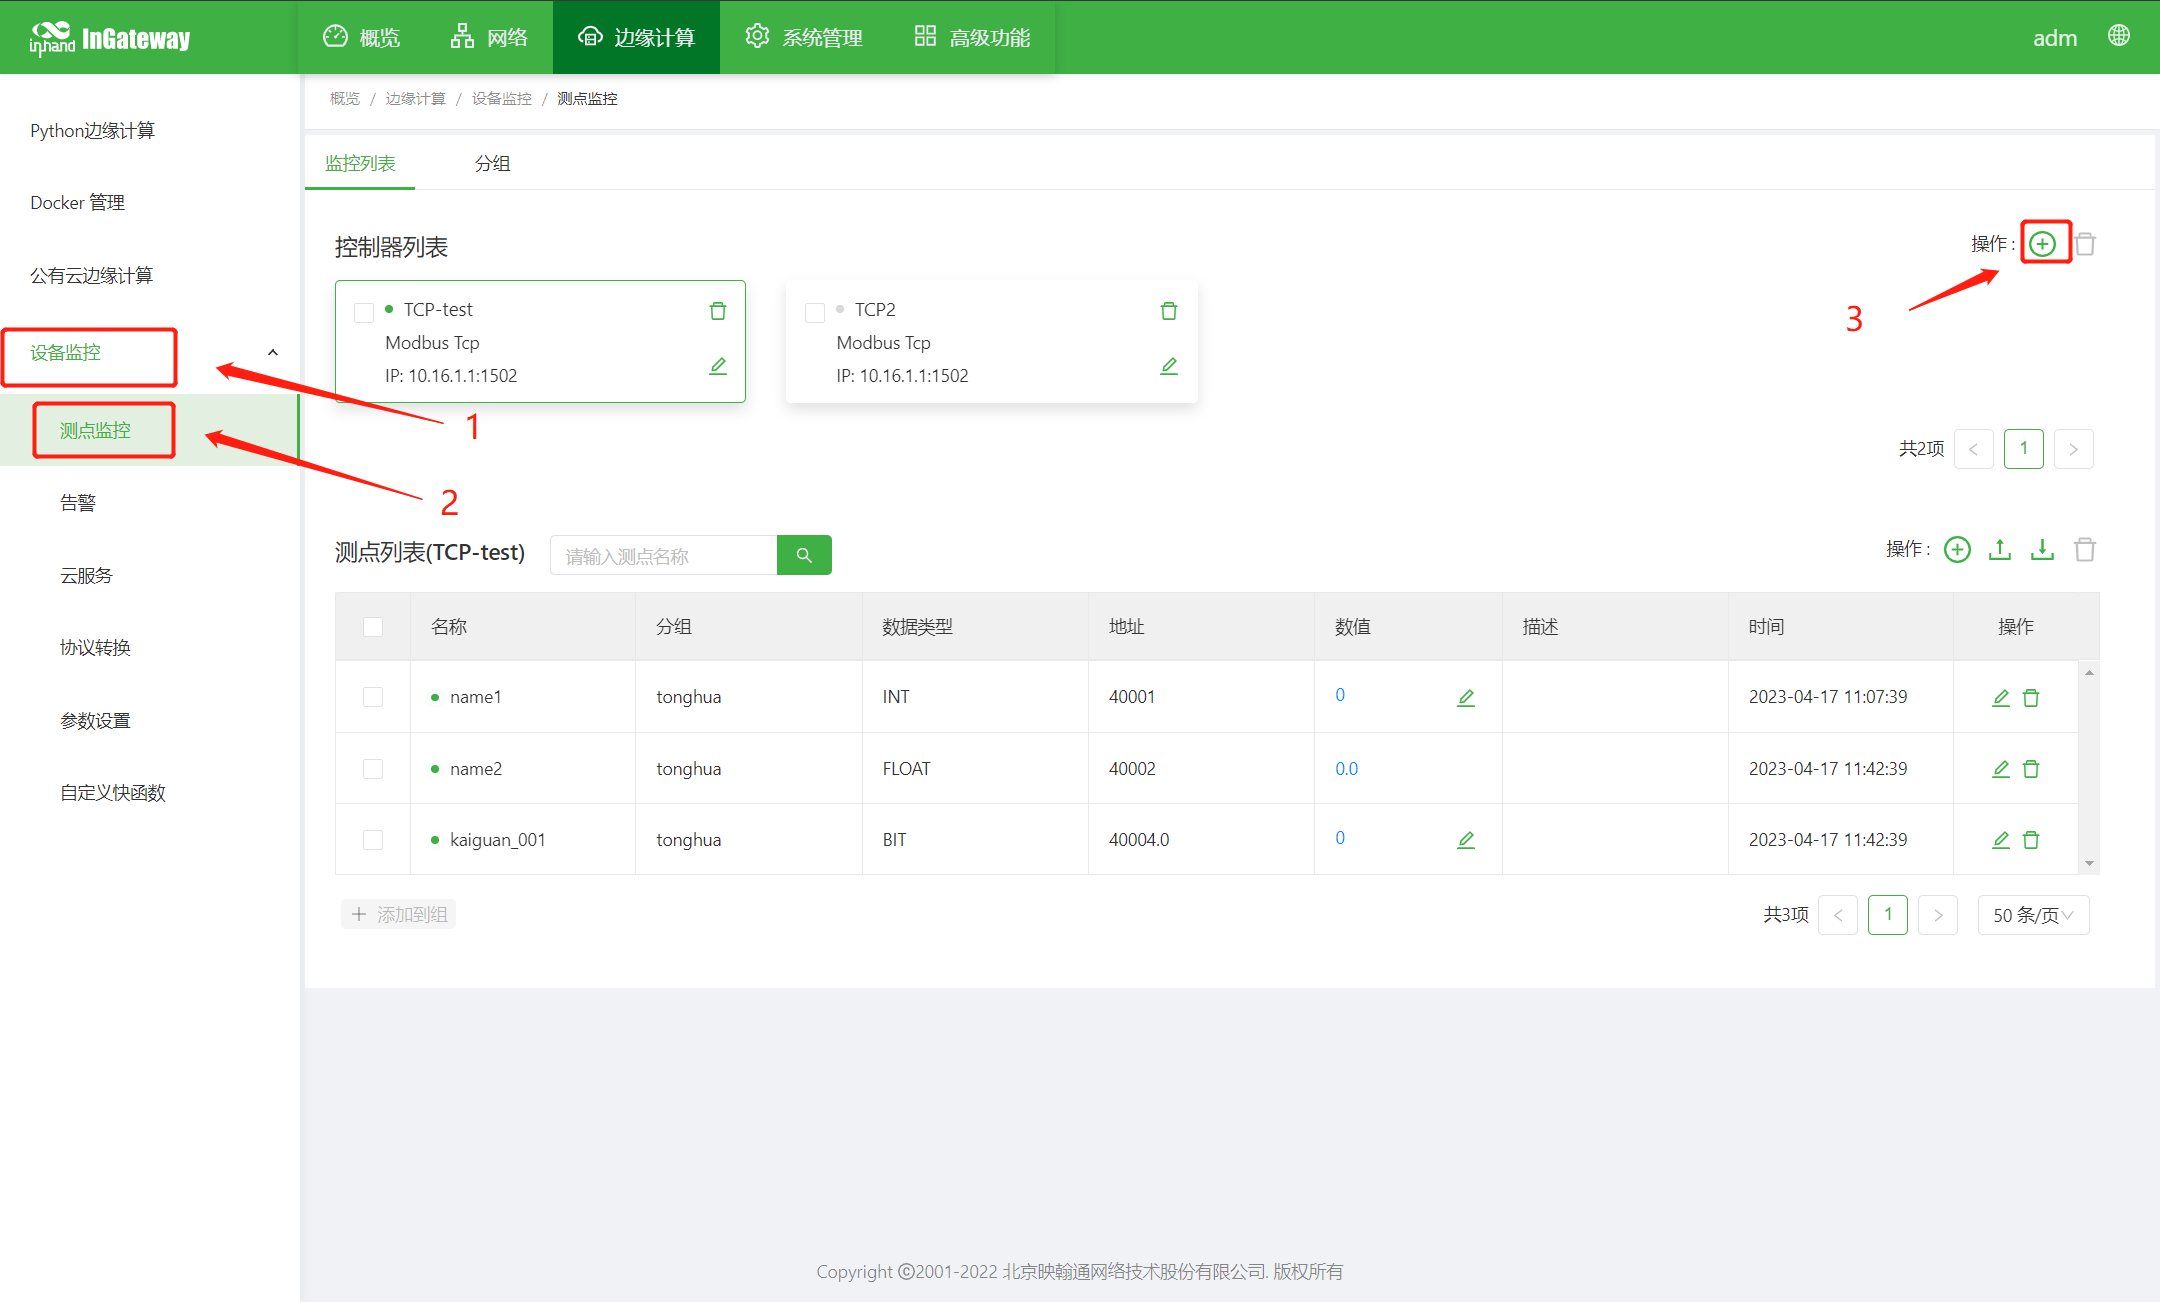Delete the kaiguan_001 row with trash icon
This screenshot has height=1302, width=2160.
(2031, 840)
